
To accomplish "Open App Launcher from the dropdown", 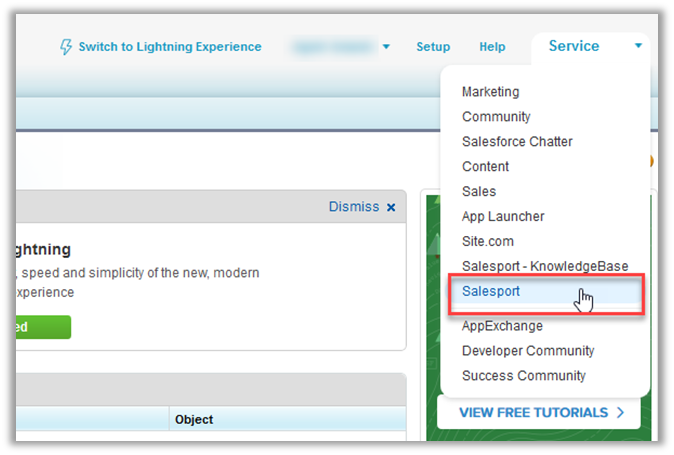I will 503,217.
